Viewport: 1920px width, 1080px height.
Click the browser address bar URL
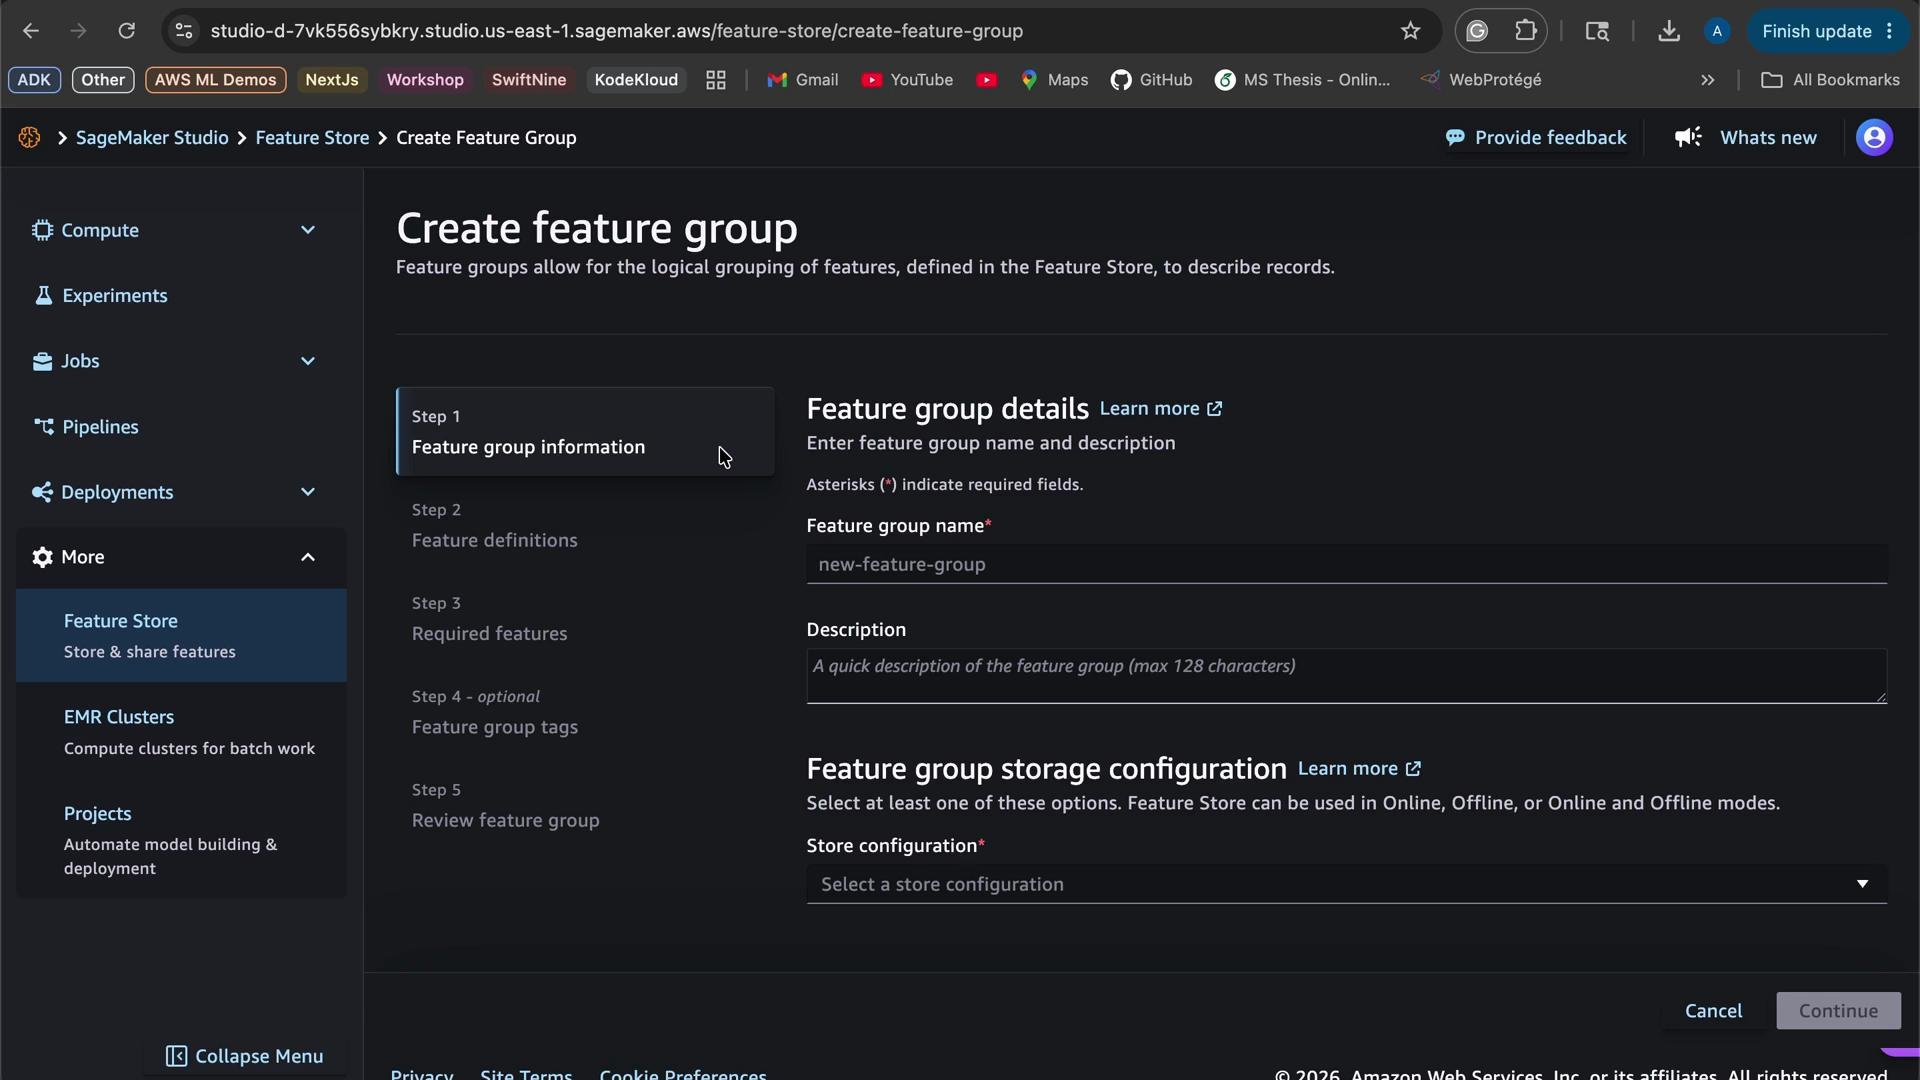tap(616, 31)
